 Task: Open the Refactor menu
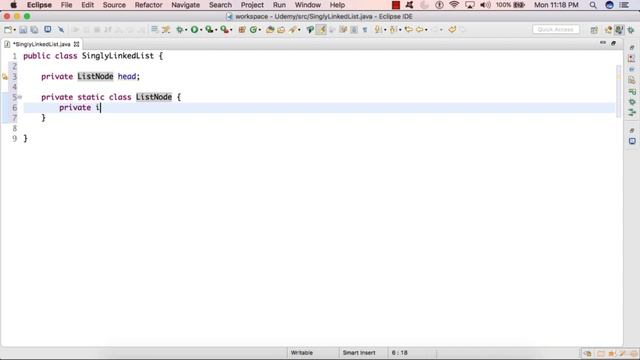tap(149, 5)
